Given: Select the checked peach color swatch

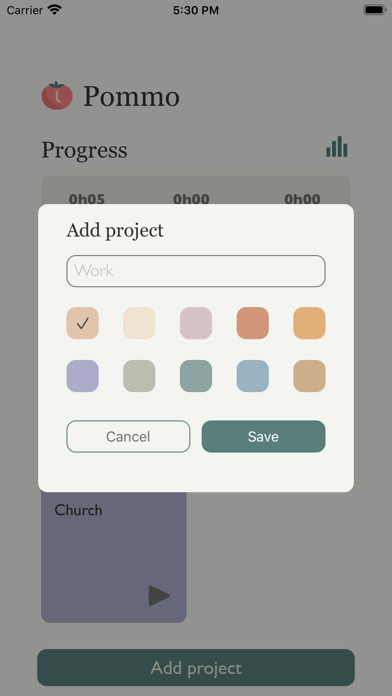Looking at the screenshot, I should pyautogui.click(x=83, y=323).
